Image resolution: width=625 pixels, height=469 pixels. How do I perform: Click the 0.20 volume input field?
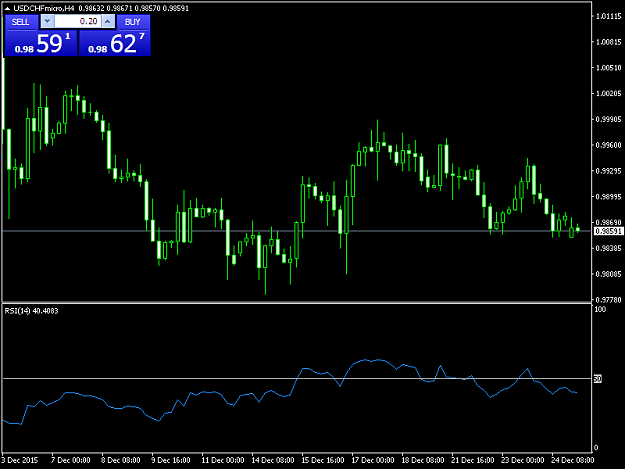coord(78,21)
